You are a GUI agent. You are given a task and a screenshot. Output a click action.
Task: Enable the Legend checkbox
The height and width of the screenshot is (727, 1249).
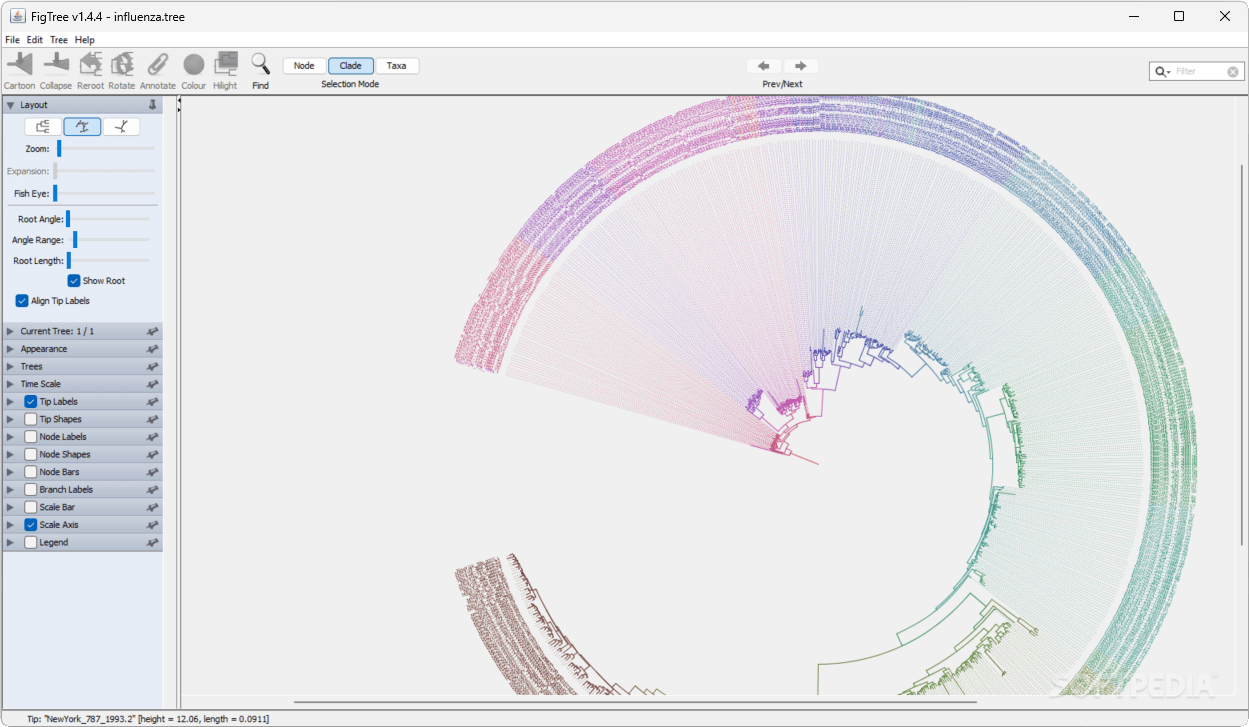[31, 542]
